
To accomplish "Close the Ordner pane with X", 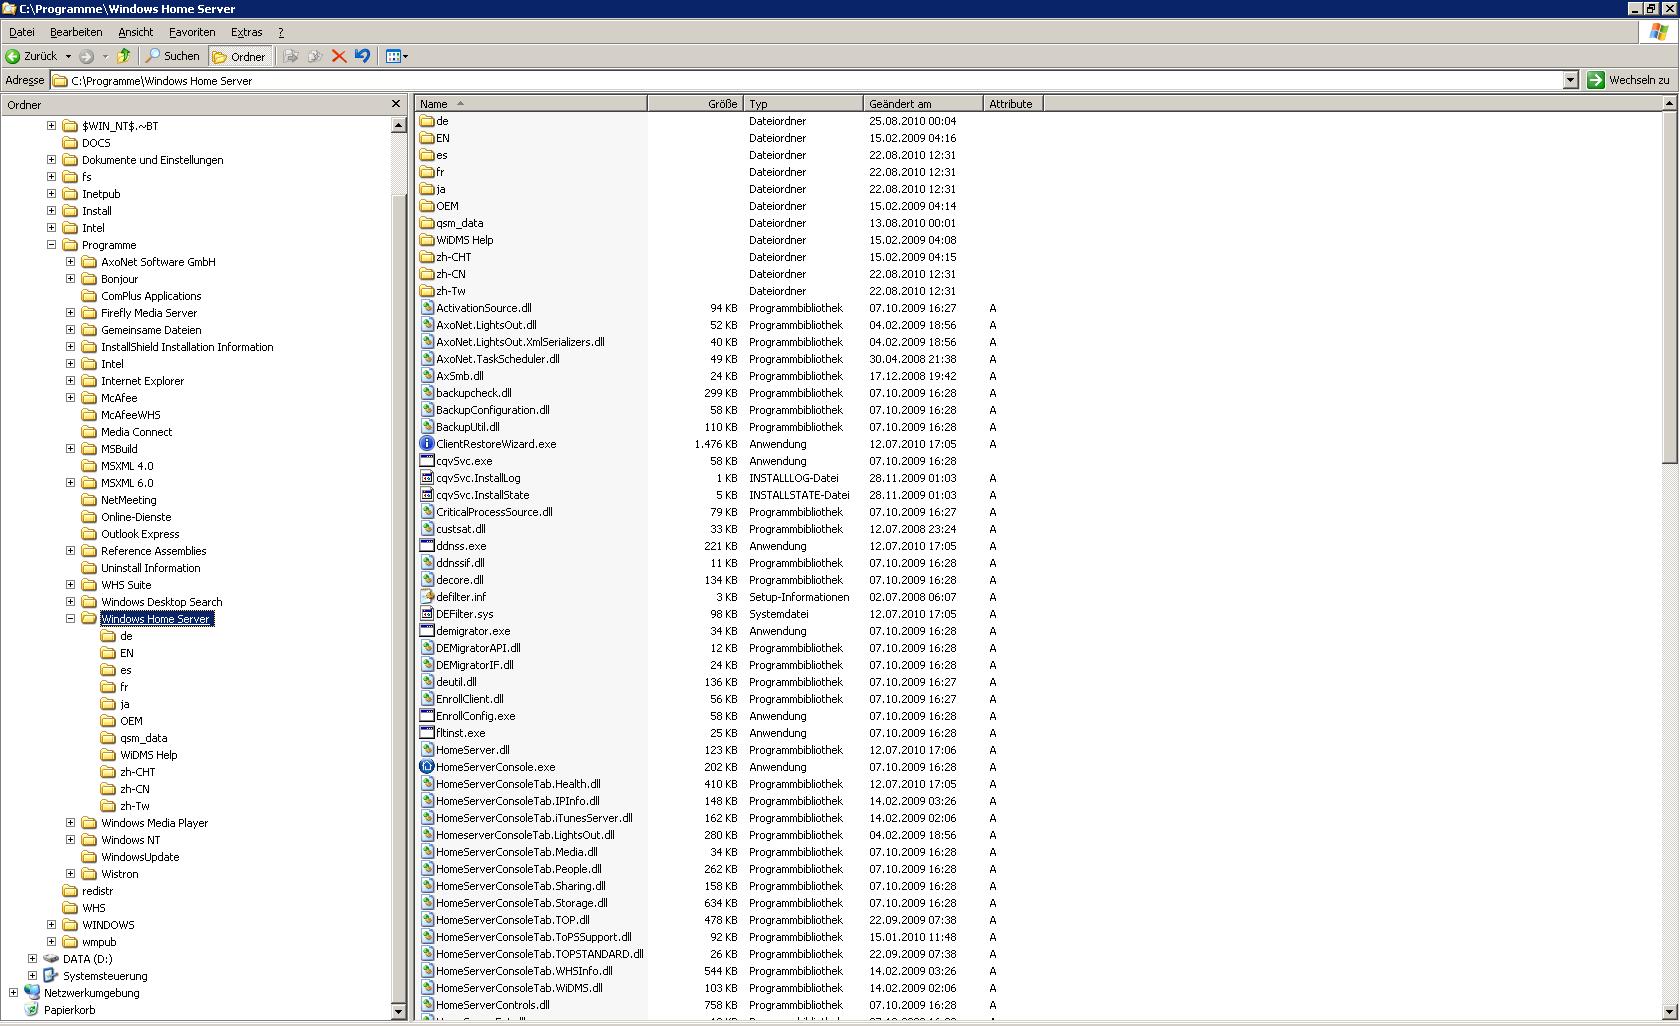I will point(396,104).
